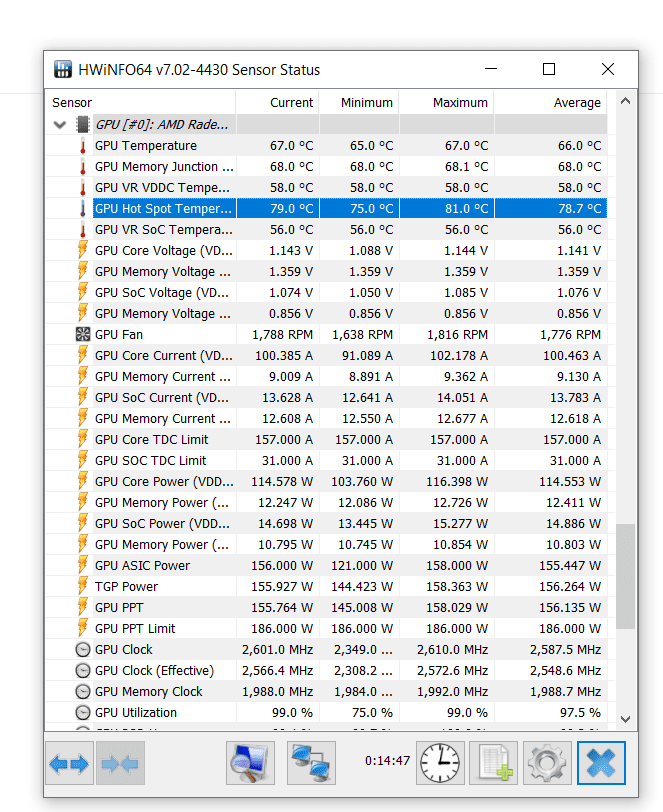Open sensor search magnifier monitor icon
The width and height of the screenshot is (663, 812).
(250, 764)
